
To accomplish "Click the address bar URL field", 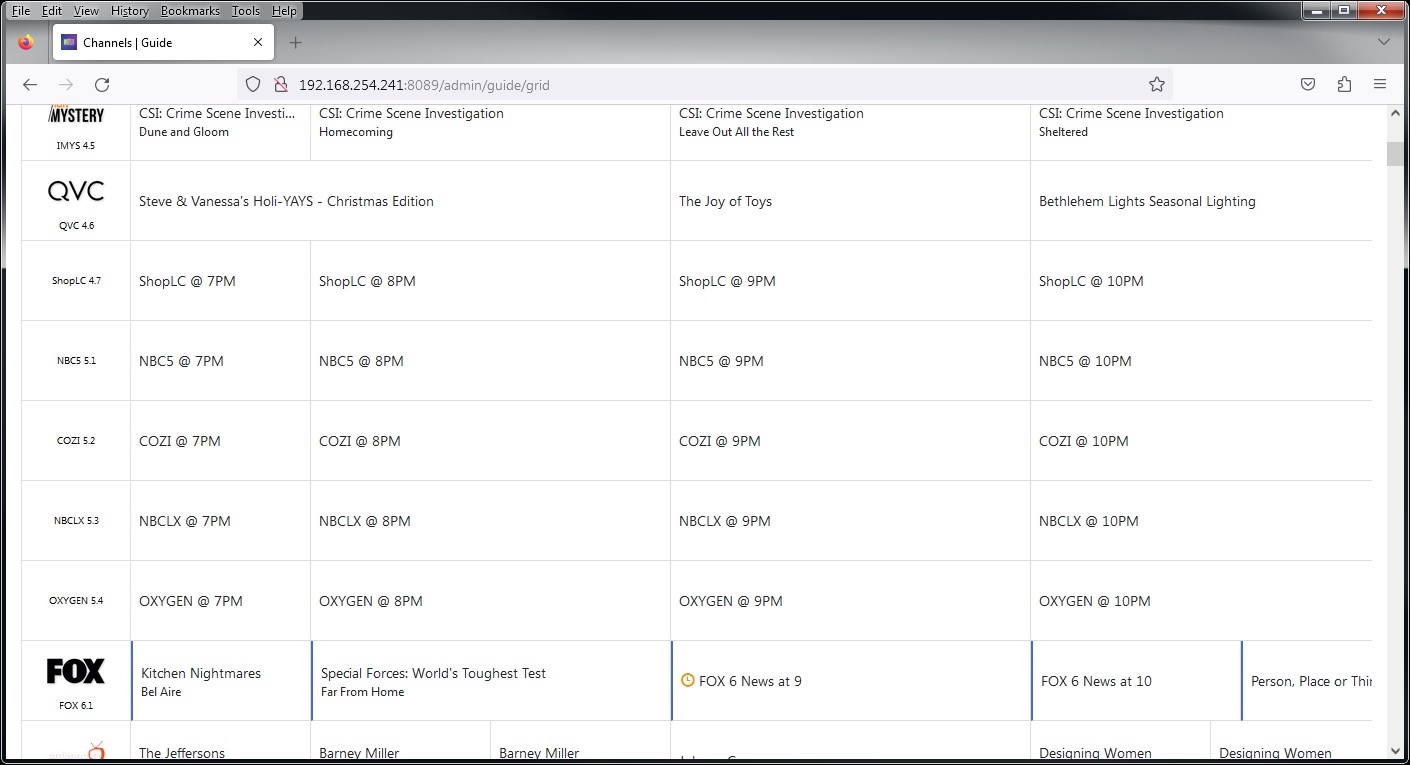I will (700, 85).
